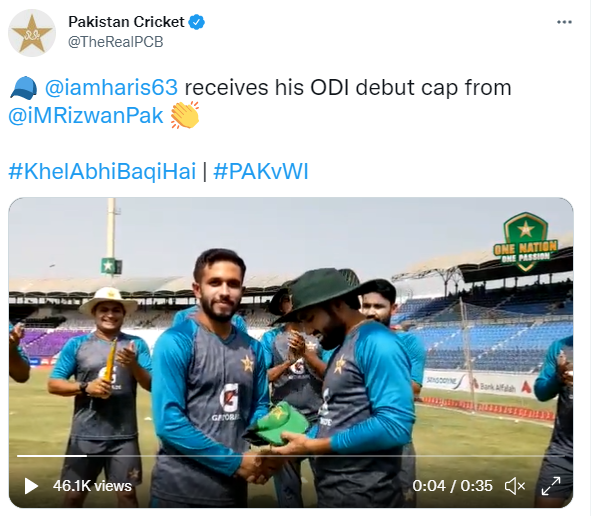595x516 pixels.
Task: Play the video using the play button
Action: click(31, 486)
